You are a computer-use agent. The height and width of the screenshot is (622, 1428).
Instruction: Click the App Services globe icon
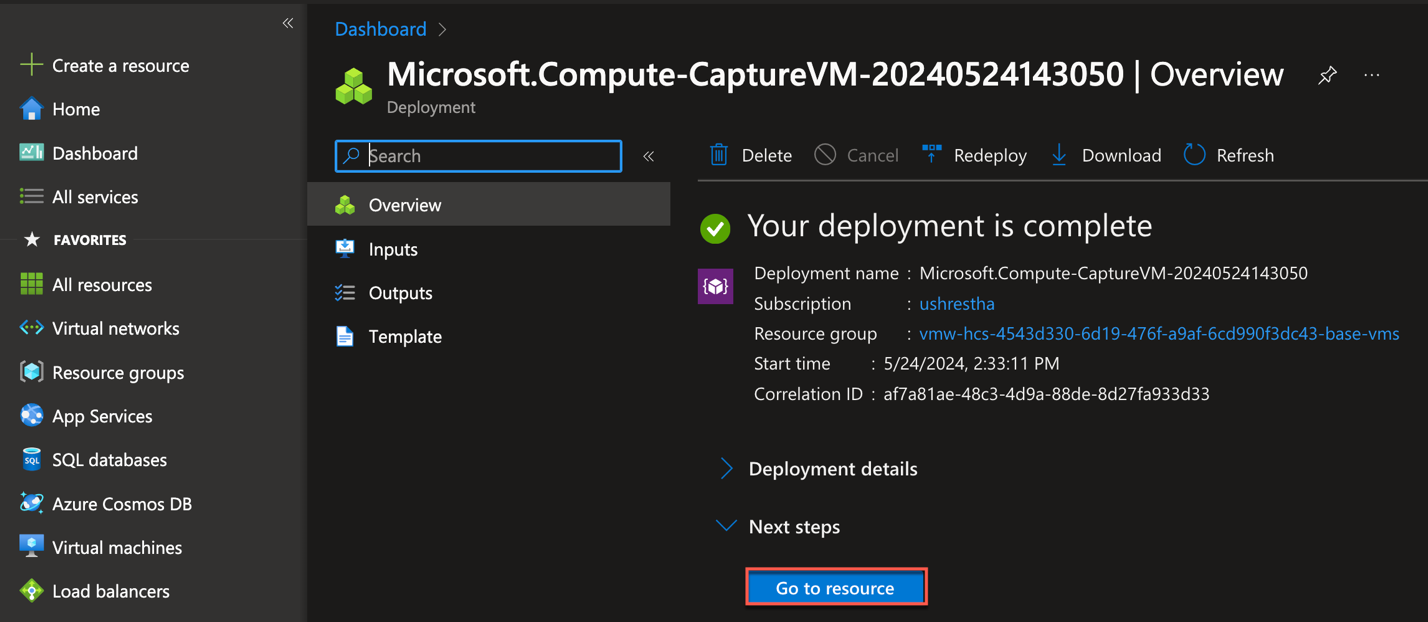click(x=31, y=415)
